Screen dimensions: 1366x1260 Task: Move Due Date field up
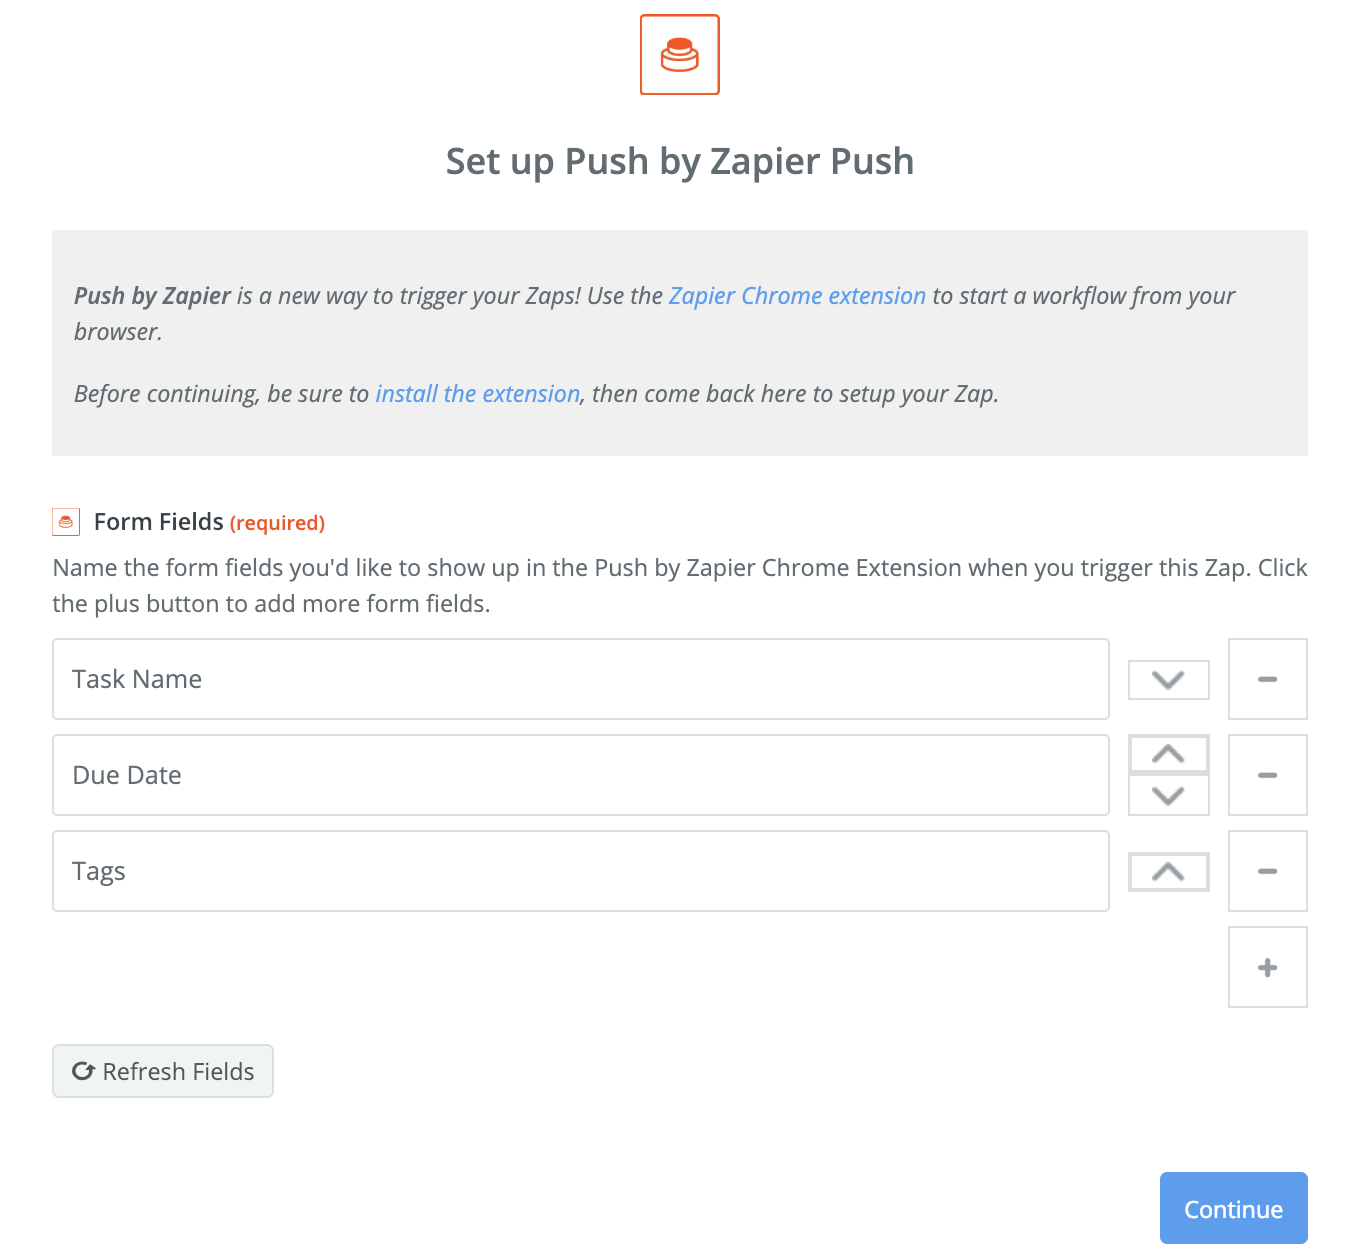pos(1168,755)
